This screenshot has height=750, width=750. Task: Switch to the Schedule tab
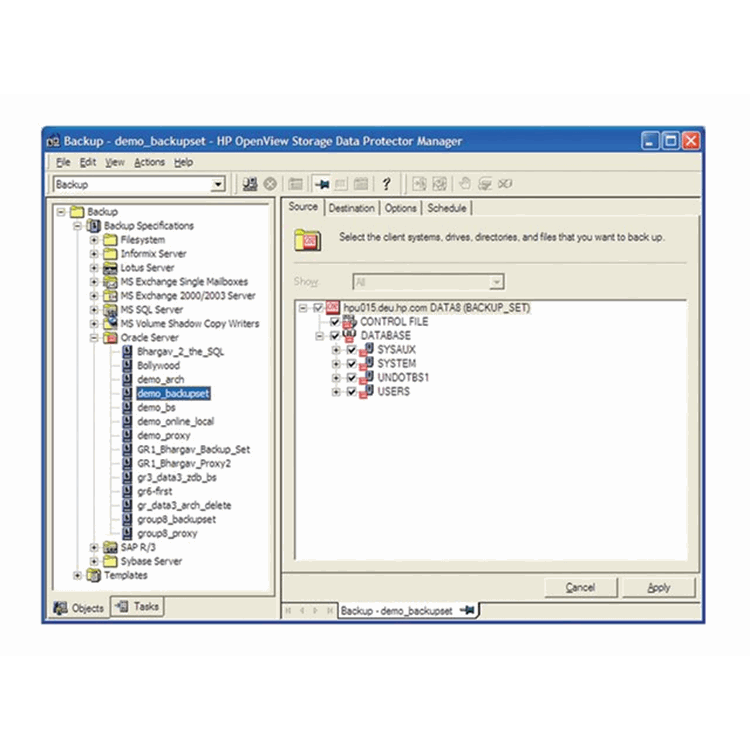(x=447, y=208)
